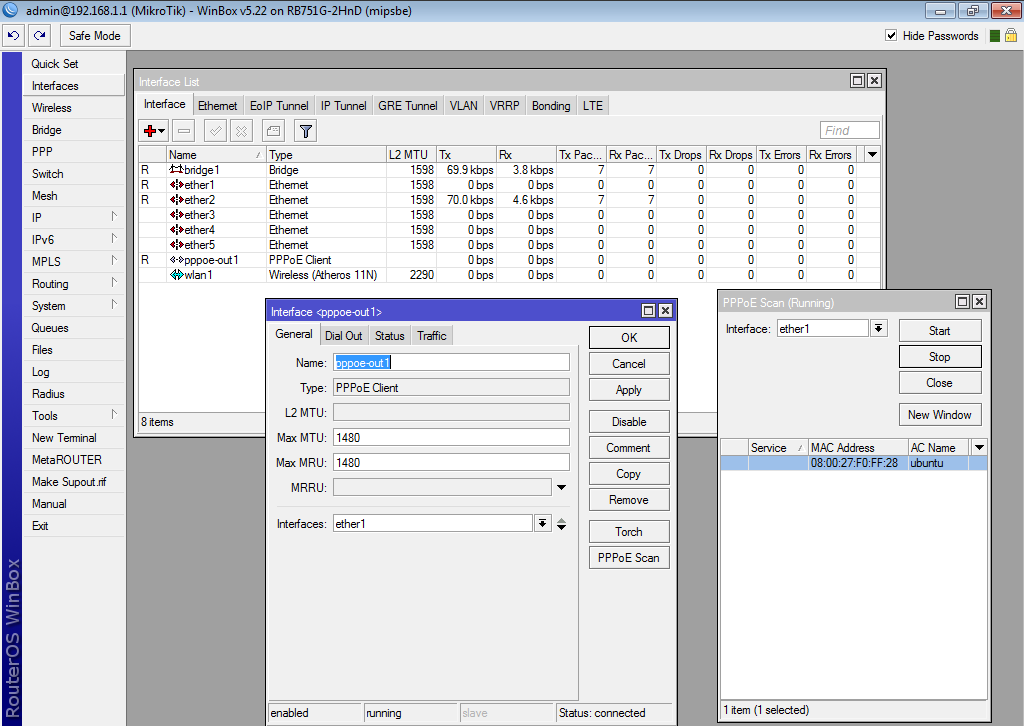Click the Undo arrow in WinBox toolbar

[14, 36]
